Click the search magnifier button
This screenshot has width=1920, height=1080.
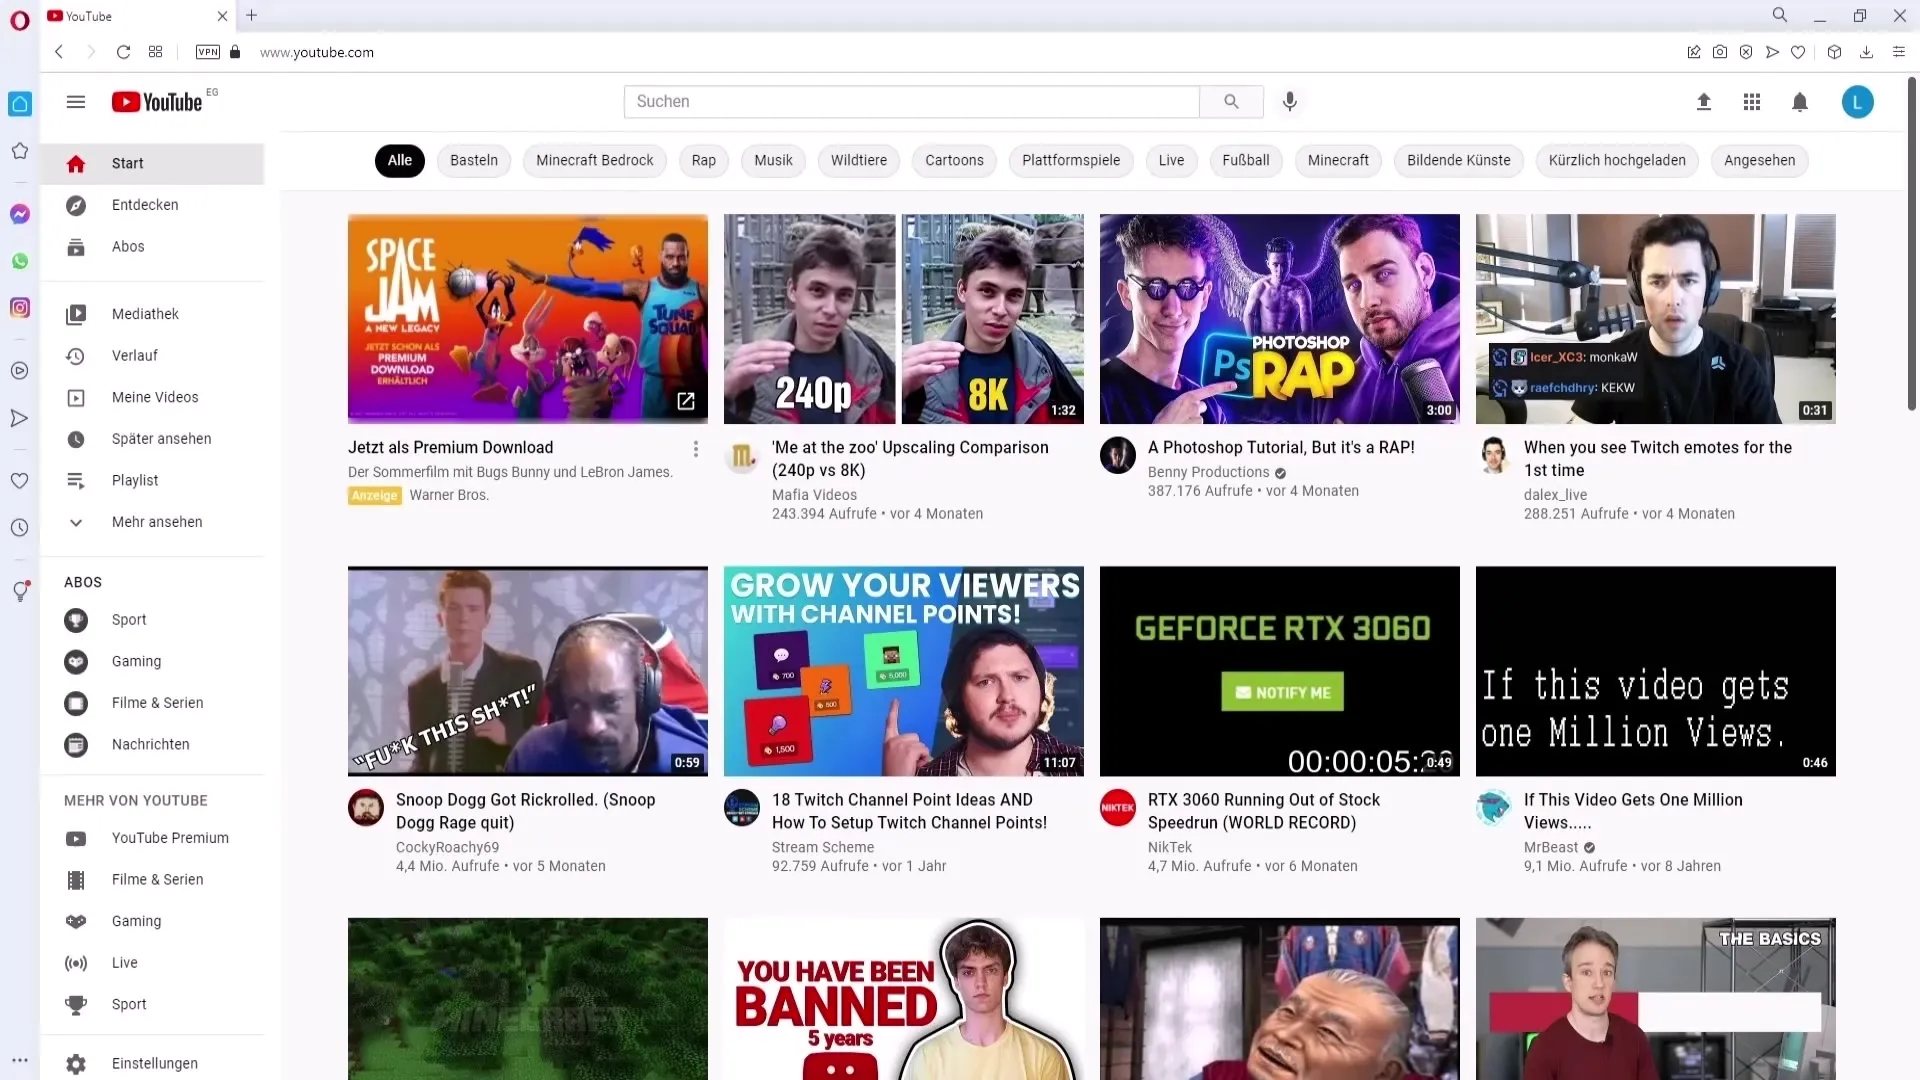1231,102
